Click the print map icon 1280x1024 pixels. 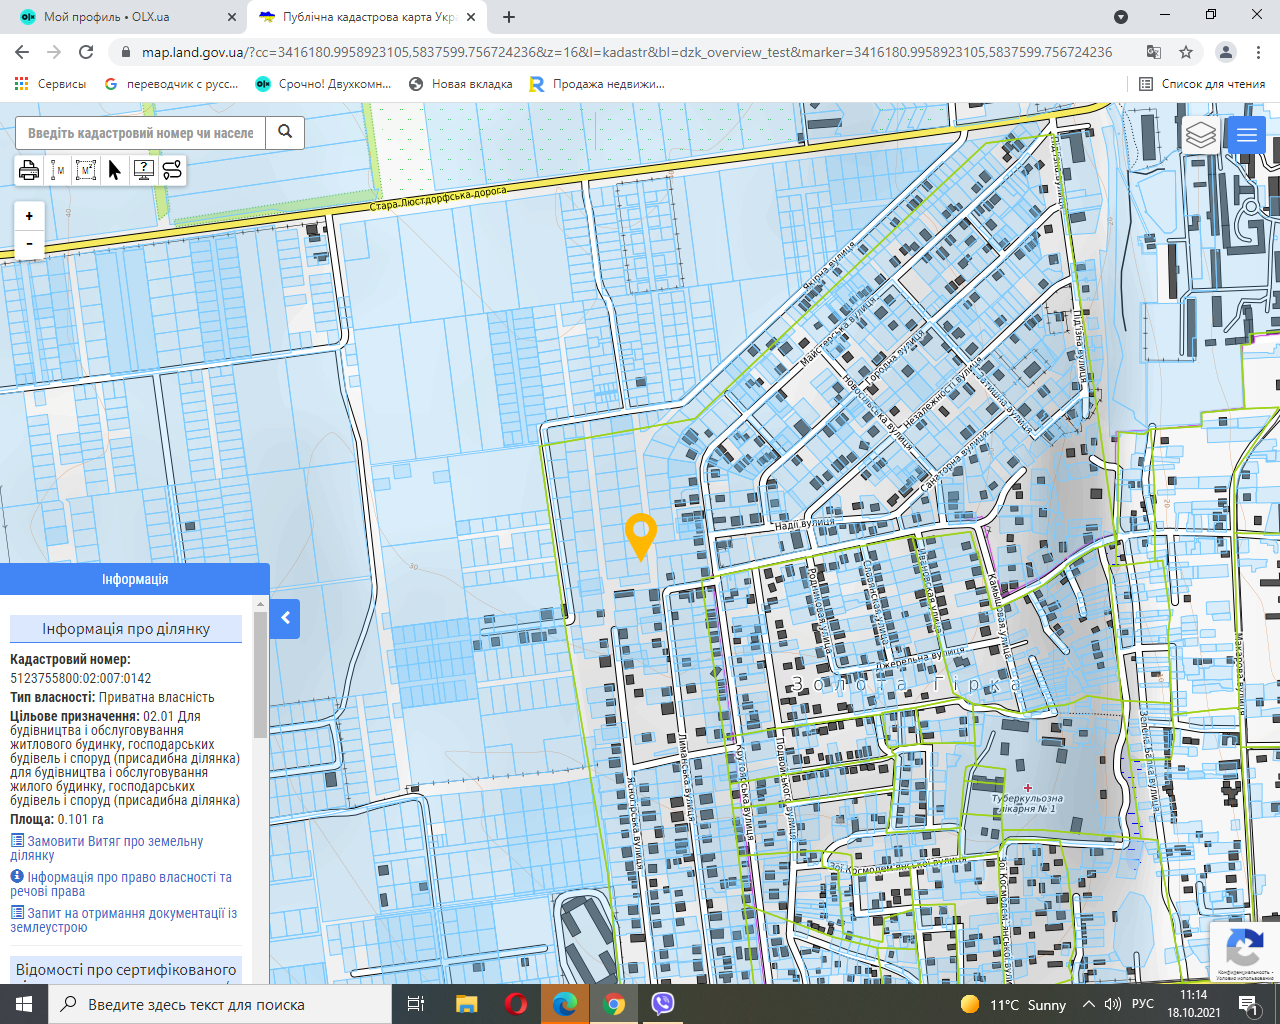29,170
